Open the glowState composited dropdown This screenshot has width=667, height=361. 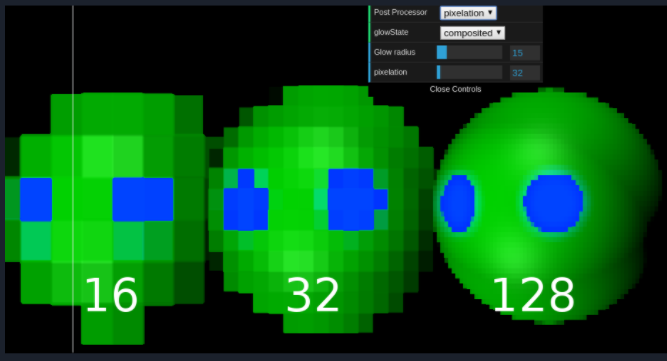(x=472, y=33)
